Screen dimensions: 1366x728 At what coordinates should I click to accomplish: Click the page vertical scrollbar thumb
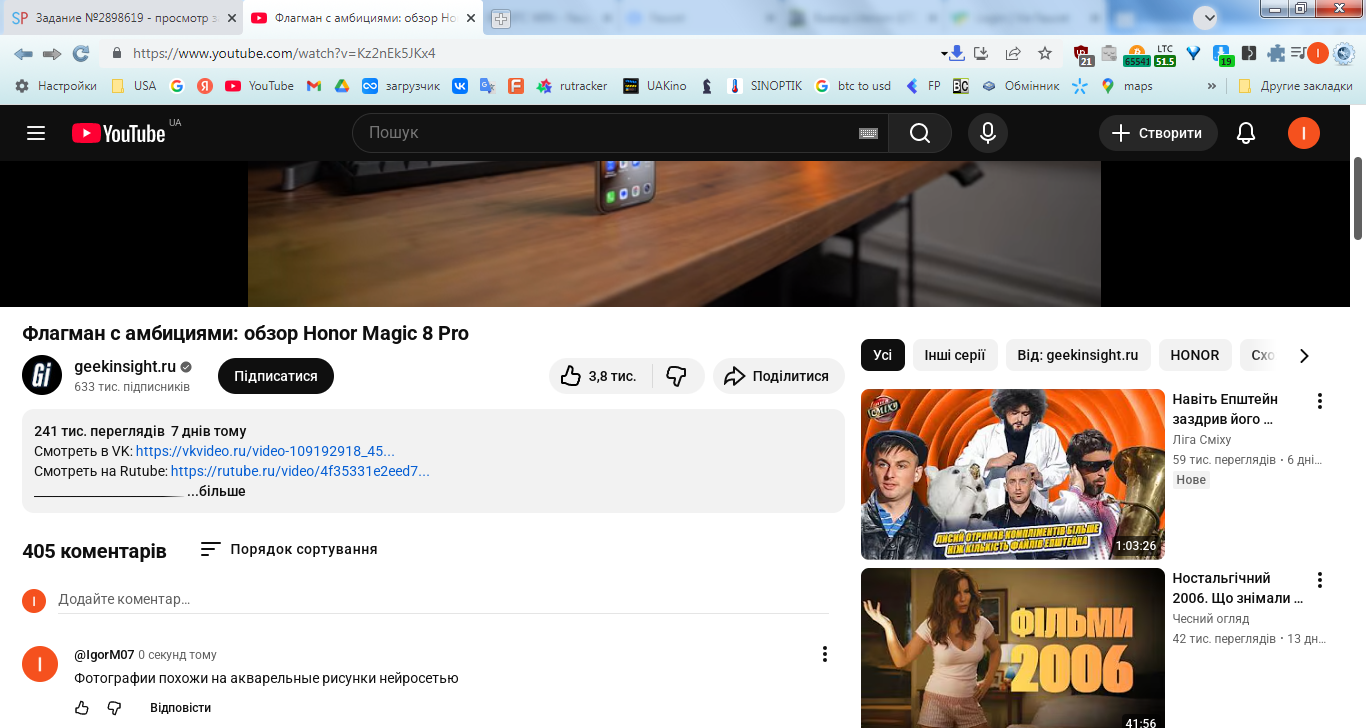point(1358,199)
